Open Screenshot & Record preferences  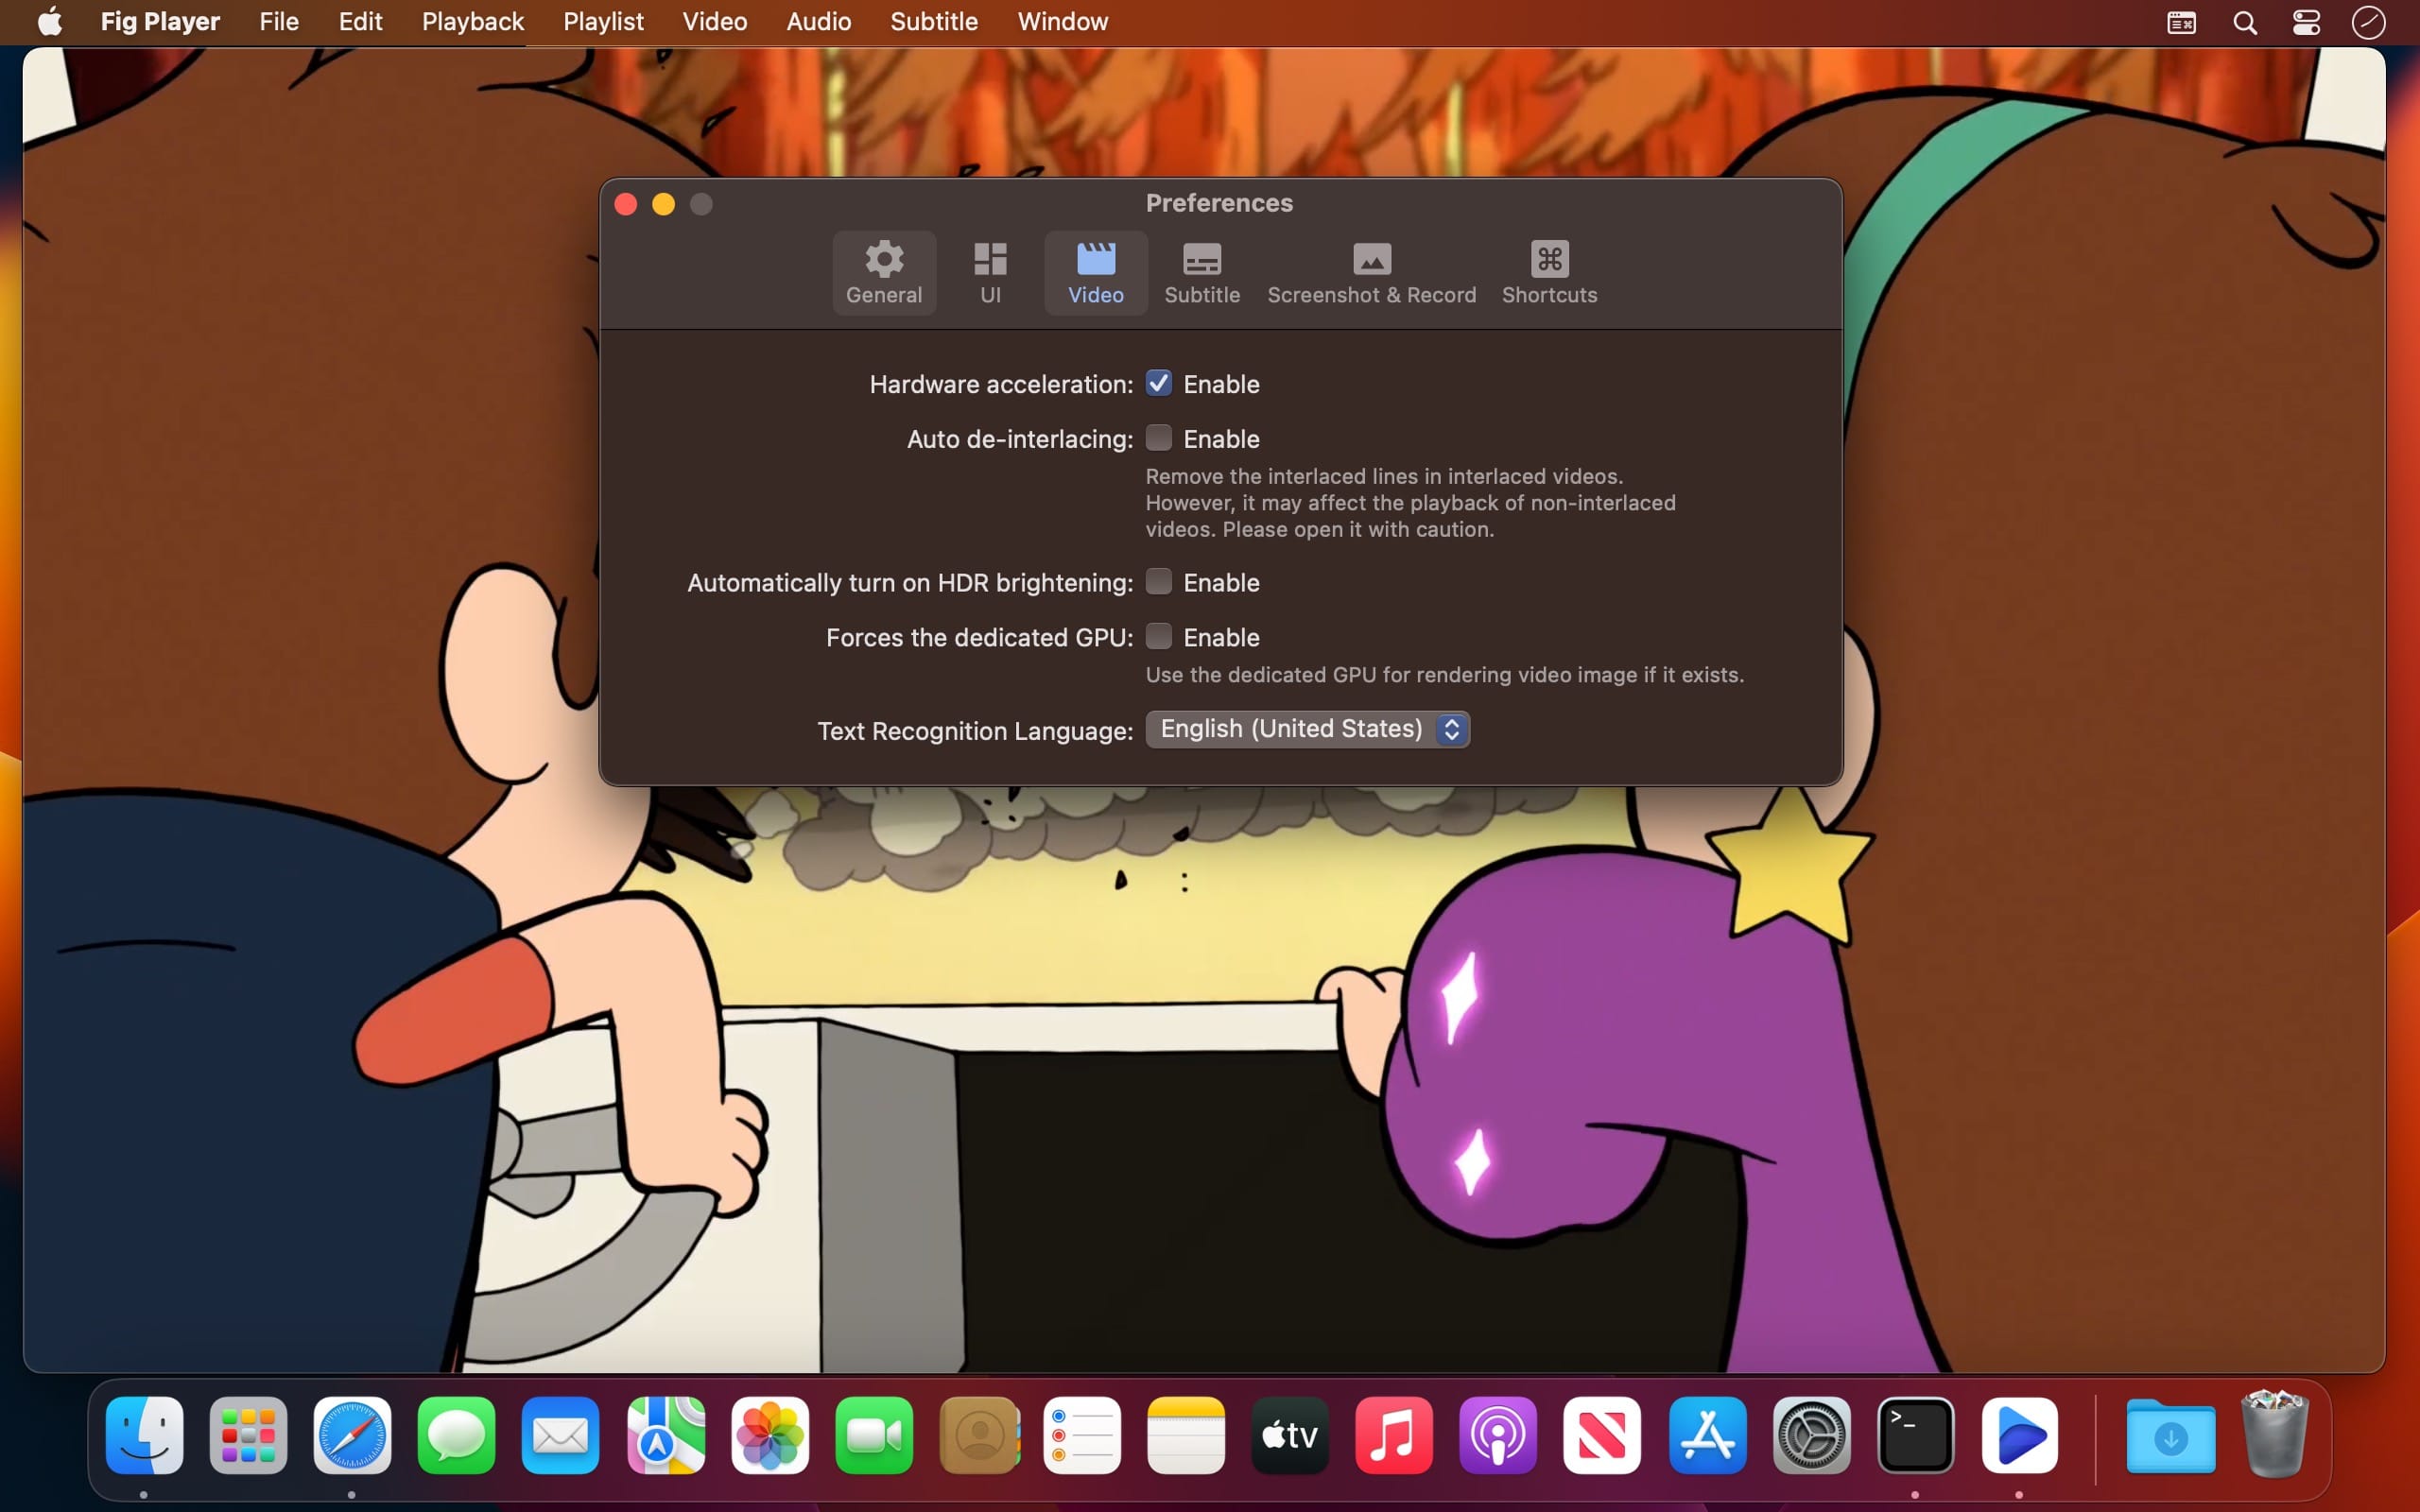pos(1371,272)
